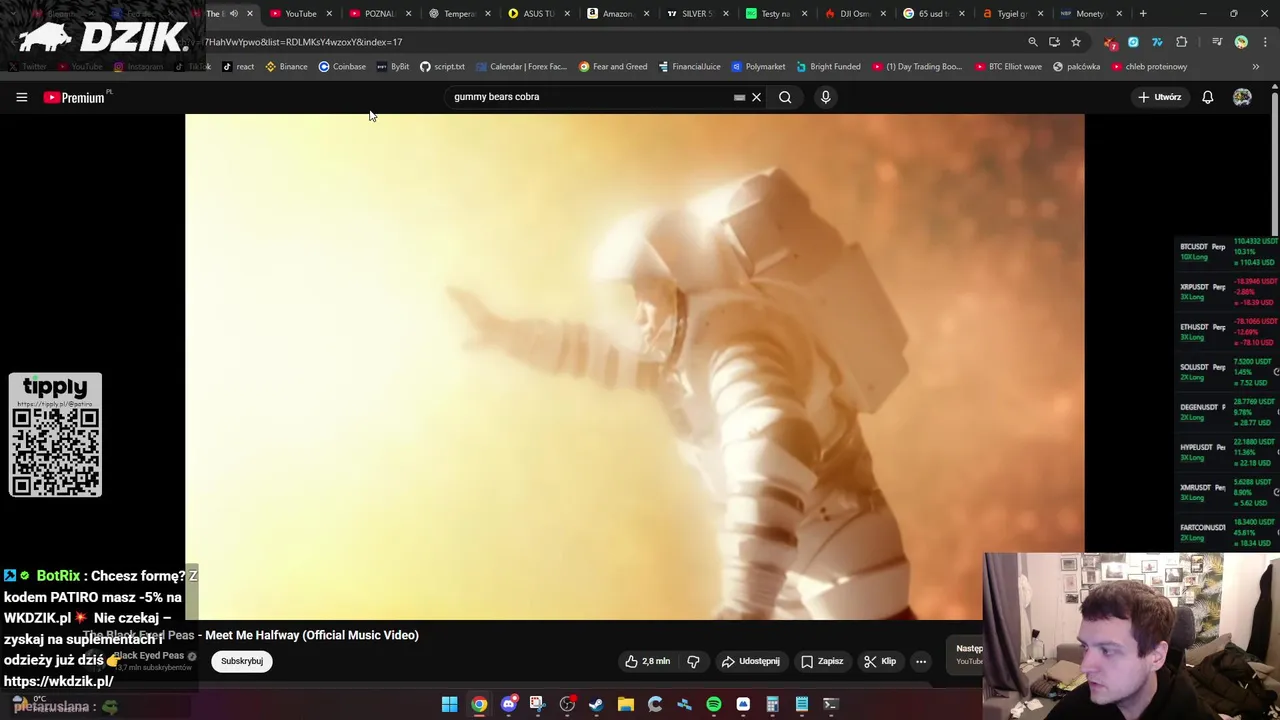Go to YouTube Premium home logo
1280x720 pixels.
click(x=74, y=97)
